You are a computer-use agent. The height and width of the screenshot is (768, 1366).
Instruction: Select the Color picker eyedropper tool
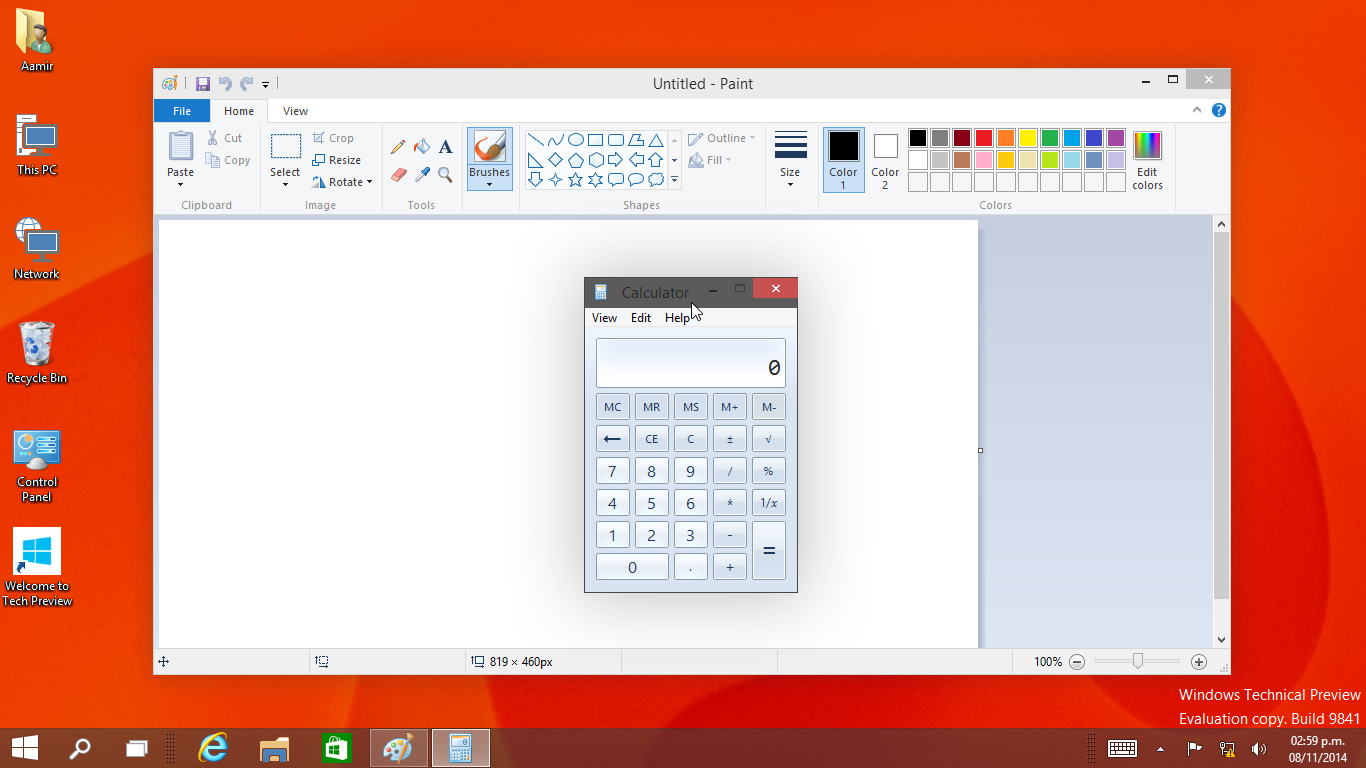tap(422, 175)
